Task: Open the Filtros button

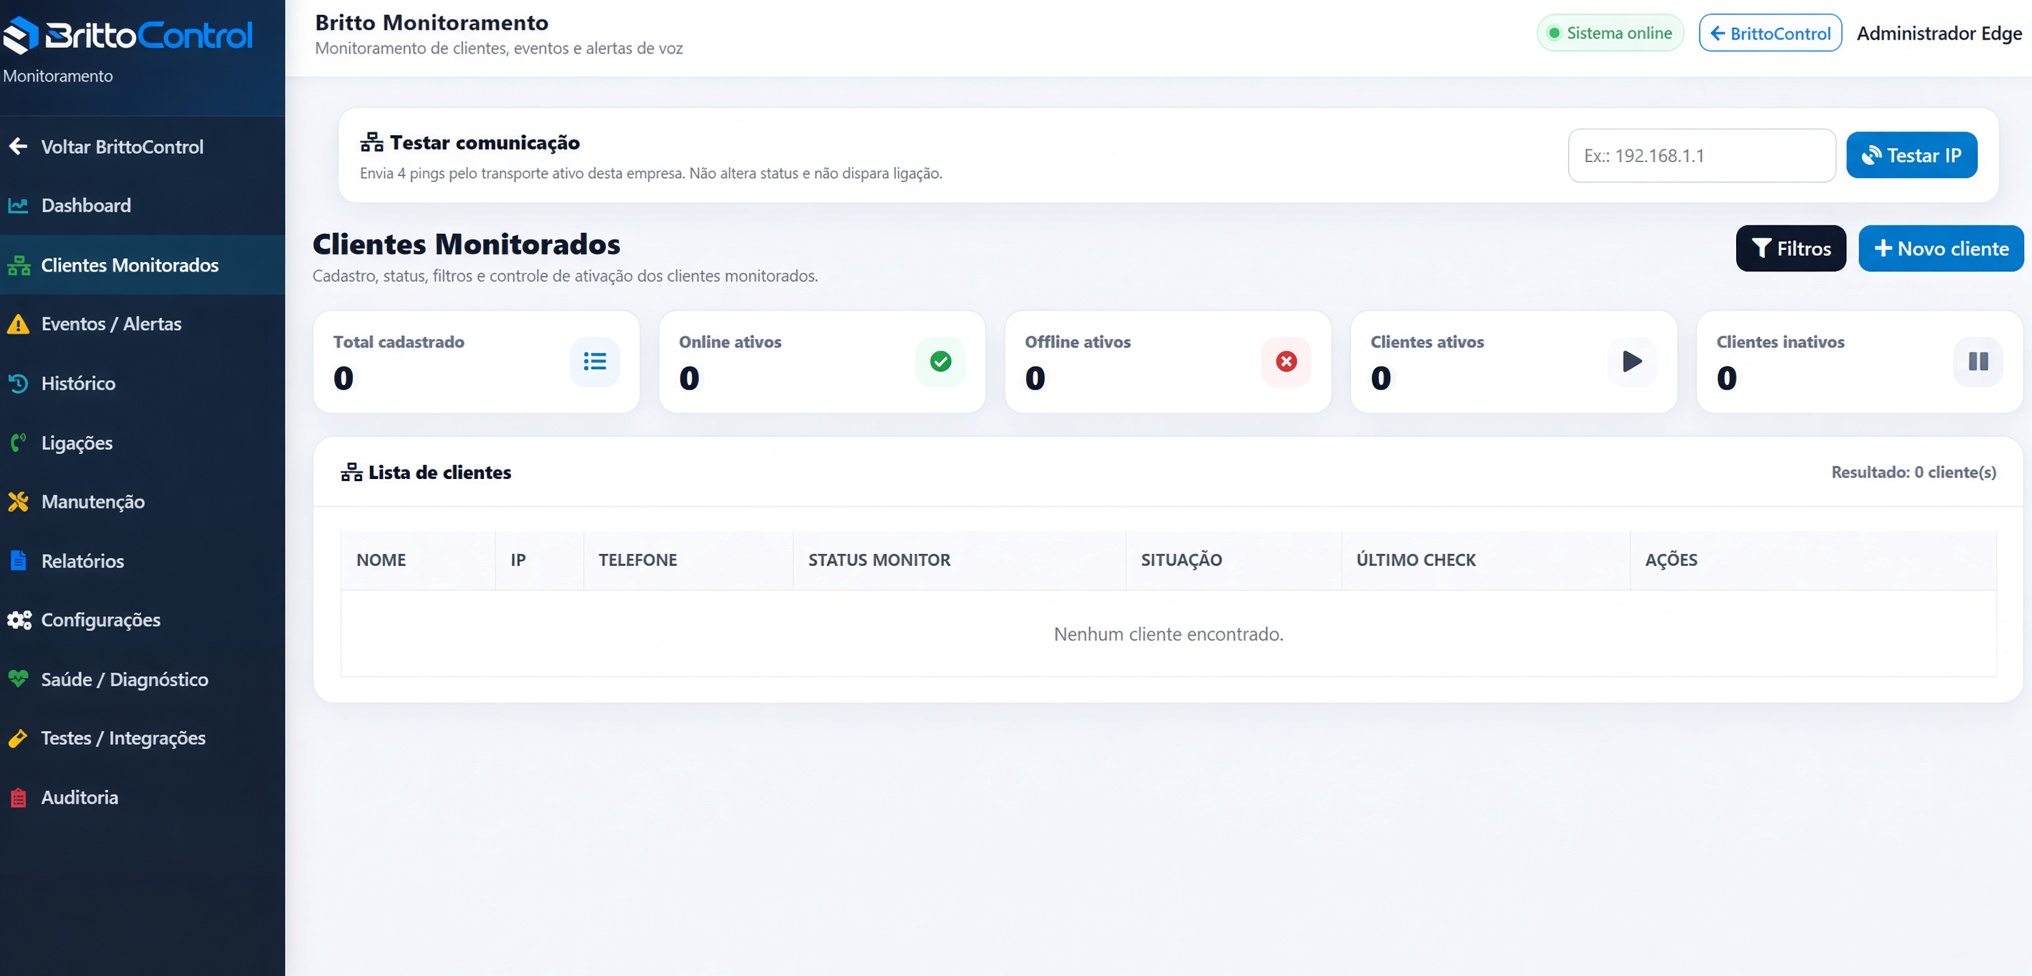Action: click(x=1790, y=248)
